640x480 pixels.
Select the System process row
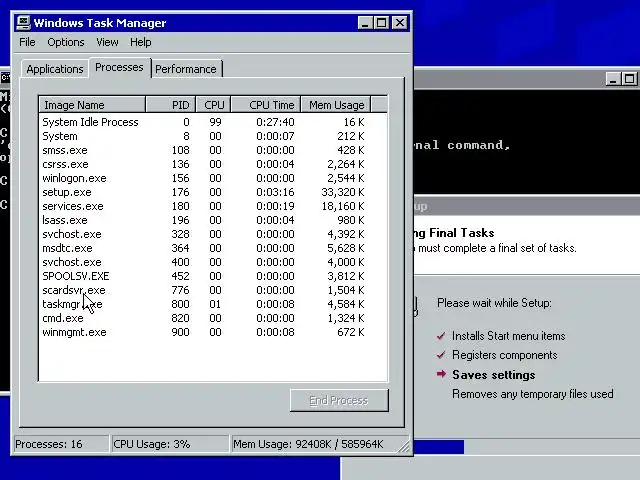coord(203,136)
